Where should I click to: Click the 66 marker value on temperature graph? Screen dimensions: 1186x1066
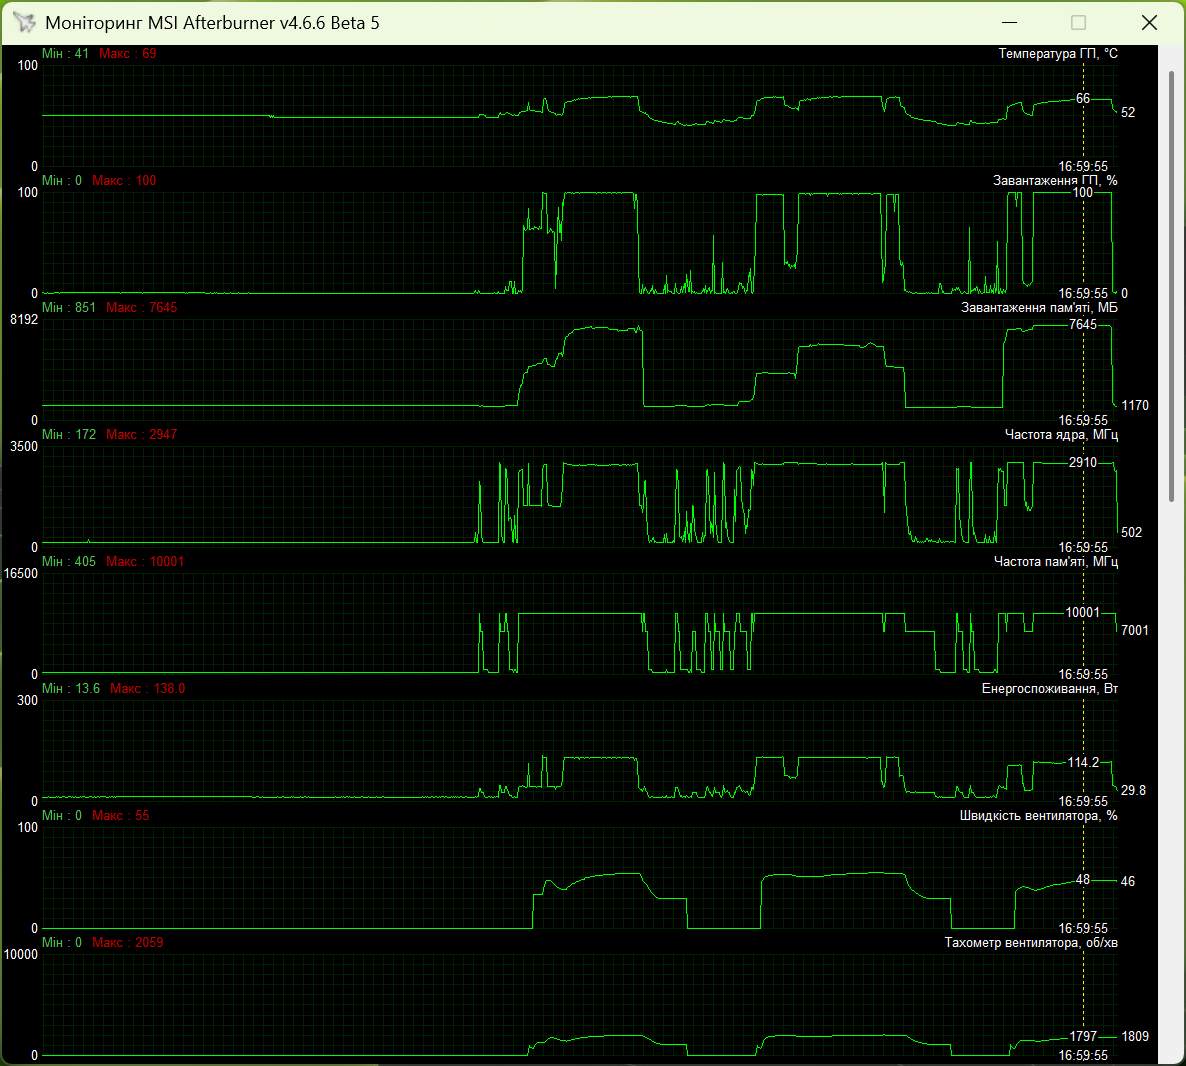(x=1083, y=99)
